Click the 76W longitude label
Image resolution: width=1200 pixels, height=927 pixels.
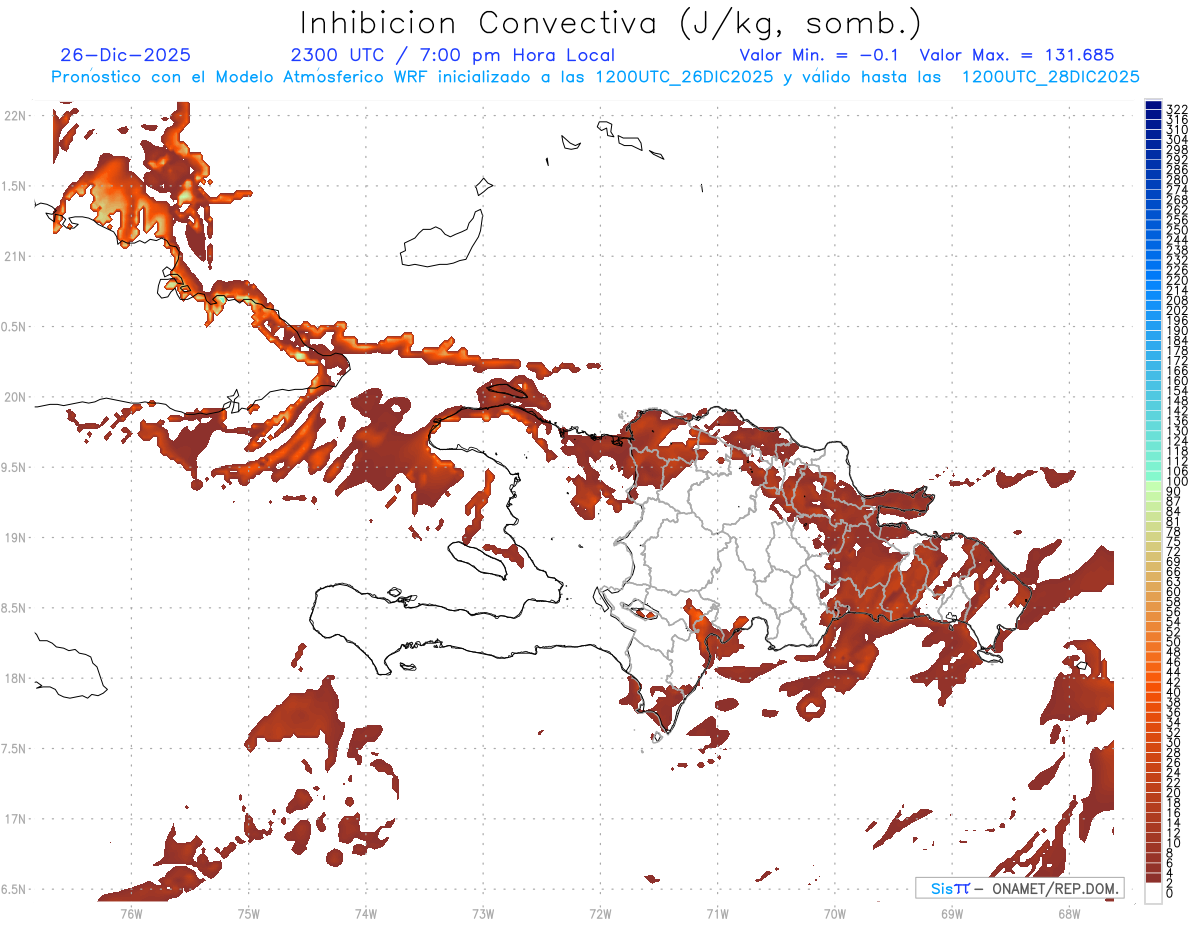point(131,913)
